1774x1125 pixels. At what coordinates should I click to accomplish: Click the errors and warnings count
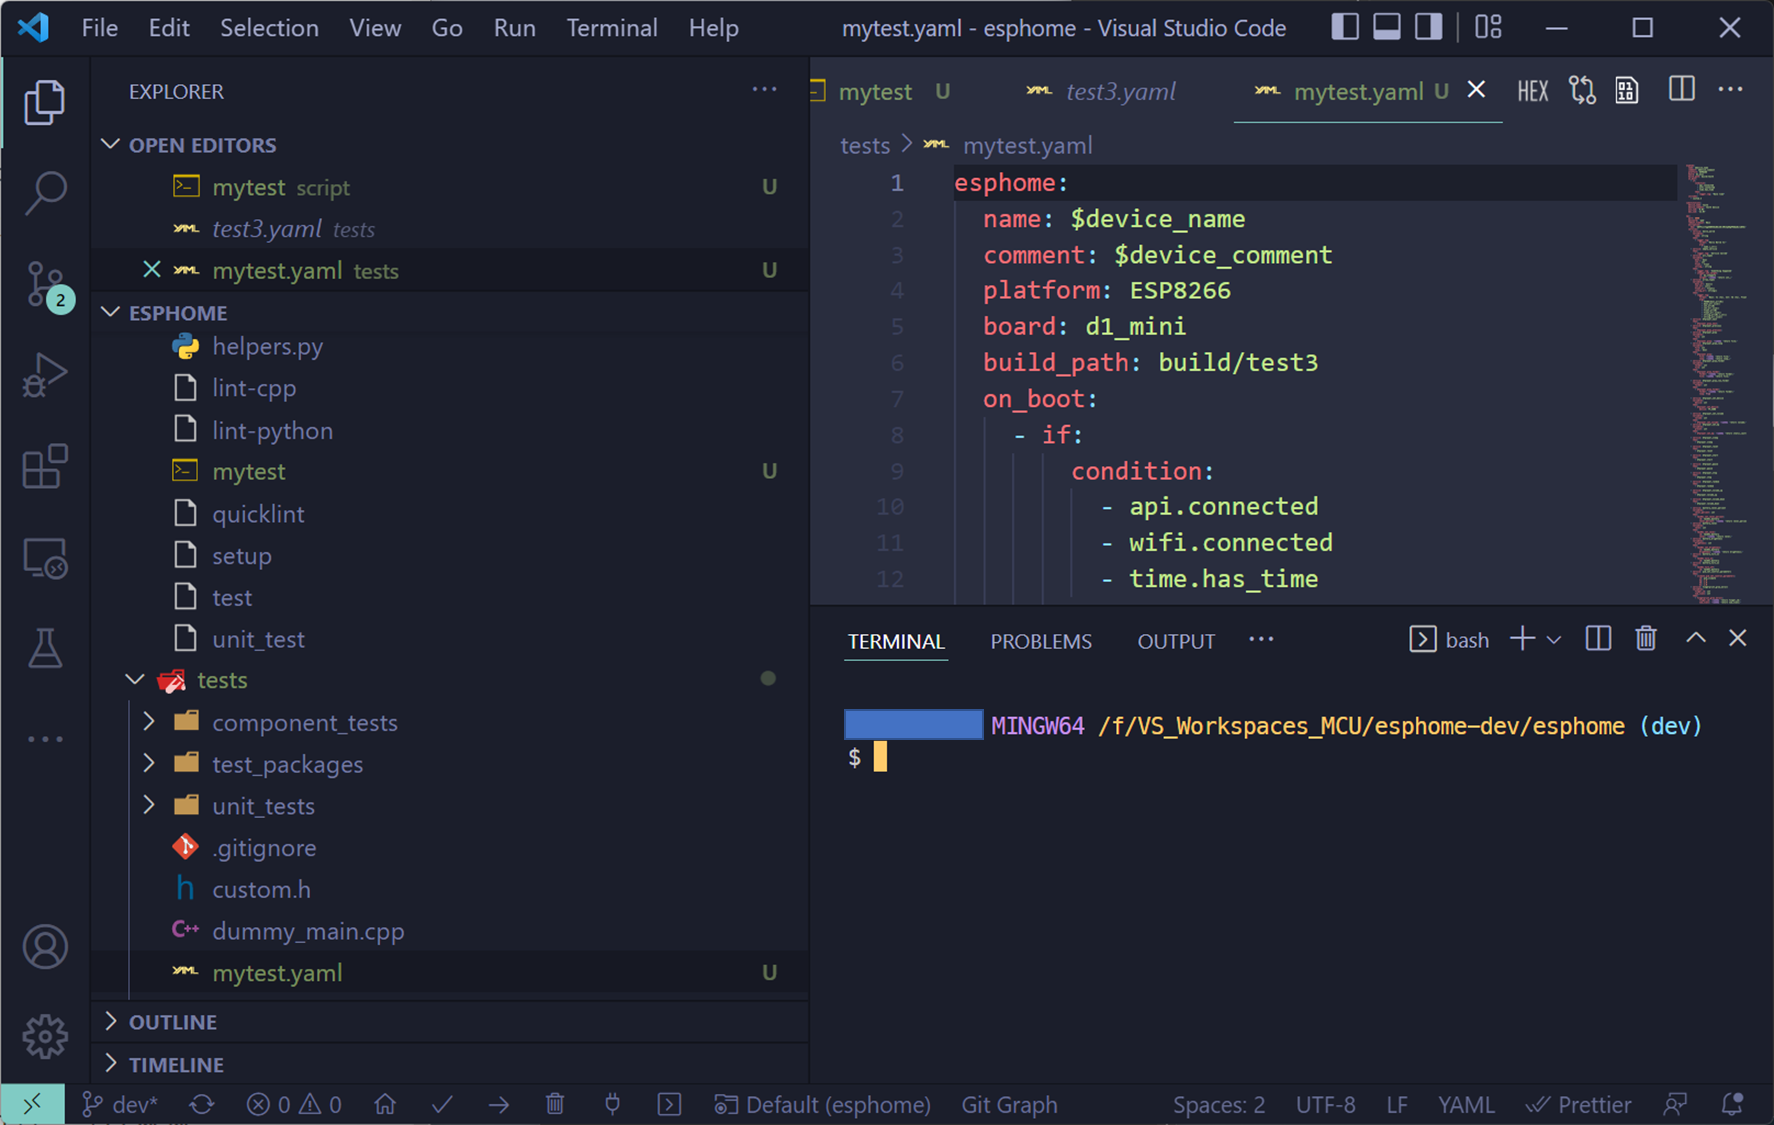click(294, 1104)
